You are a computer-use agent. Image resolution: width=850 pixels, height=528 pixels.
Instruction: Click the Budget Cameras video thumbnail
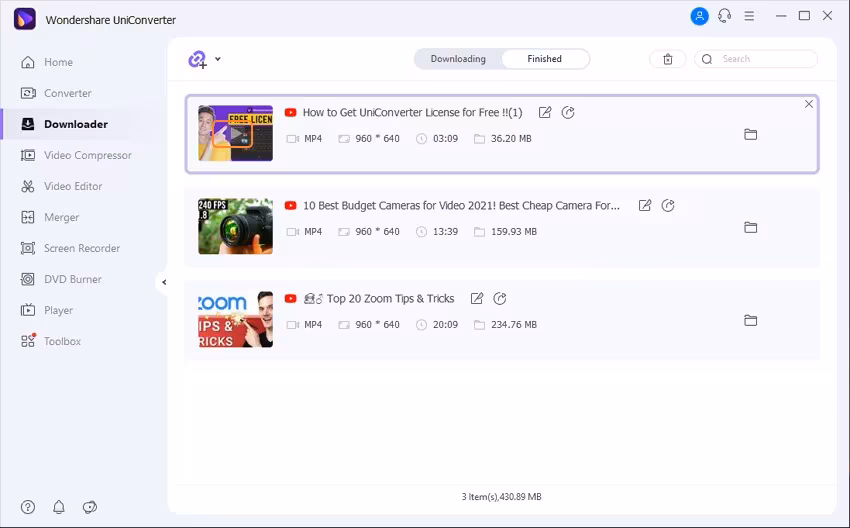235,227
